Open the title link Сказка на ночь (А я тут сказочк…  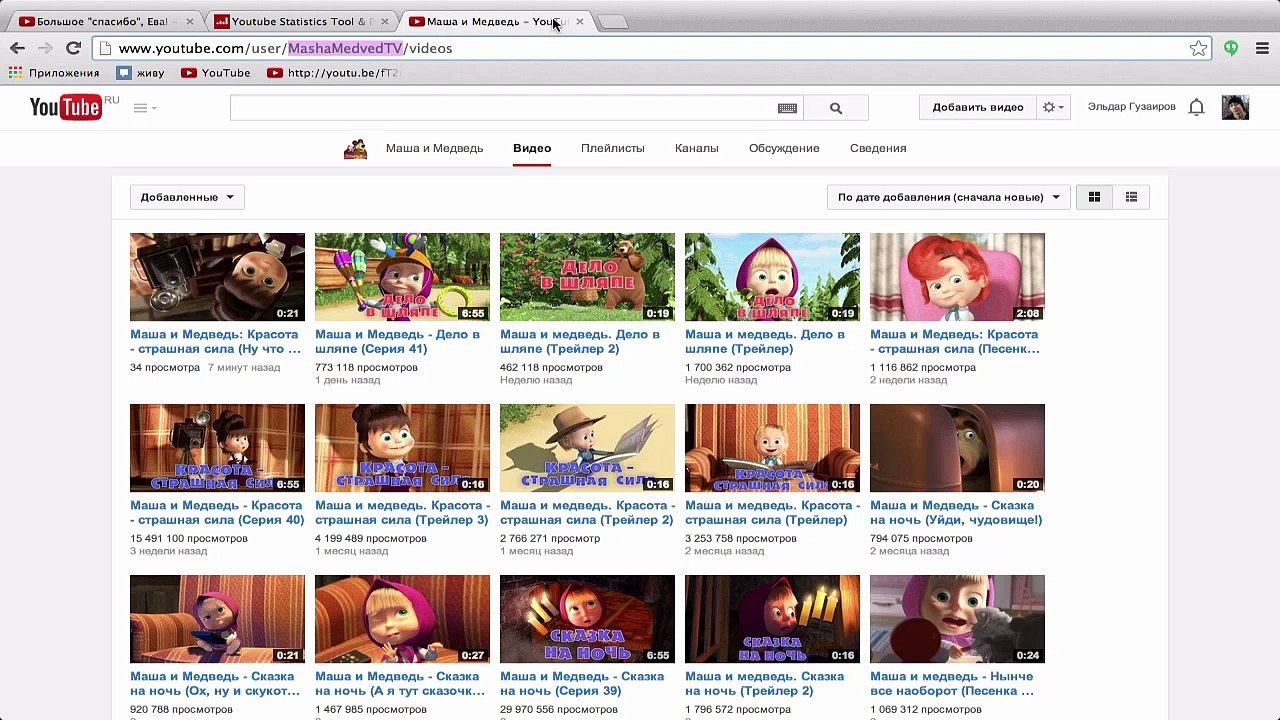point(400,684)
